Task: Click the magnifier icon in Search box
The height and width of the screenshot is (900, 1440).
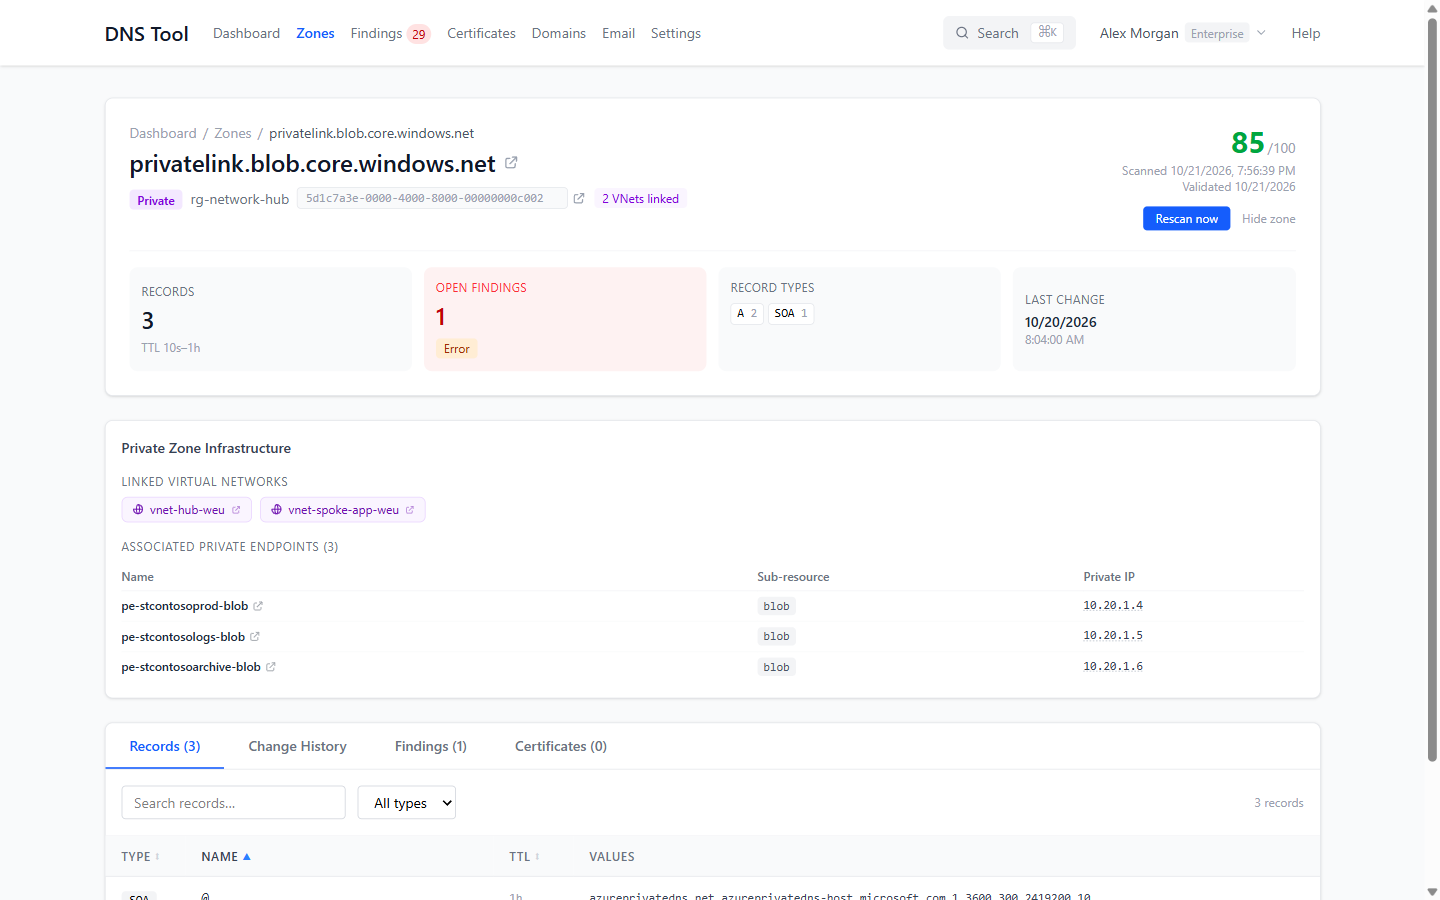Action: (x=962, y=33)
